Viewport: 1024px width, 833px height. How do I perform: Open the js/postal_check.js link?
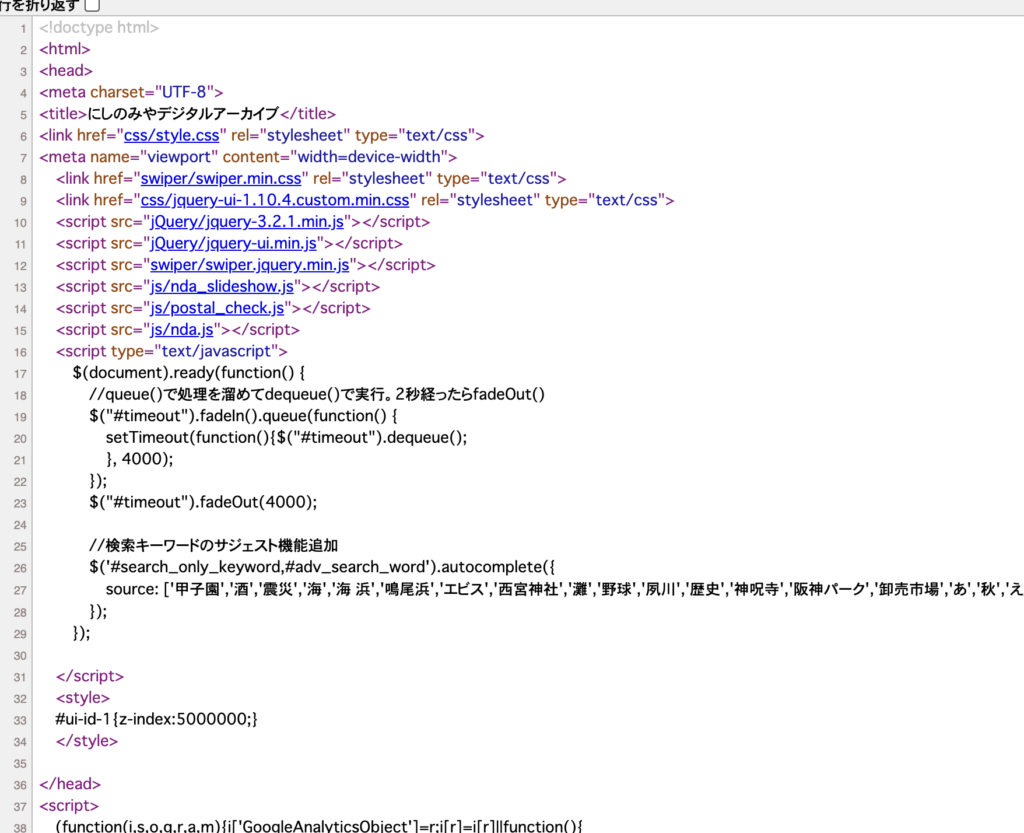(x=217, y=307)
